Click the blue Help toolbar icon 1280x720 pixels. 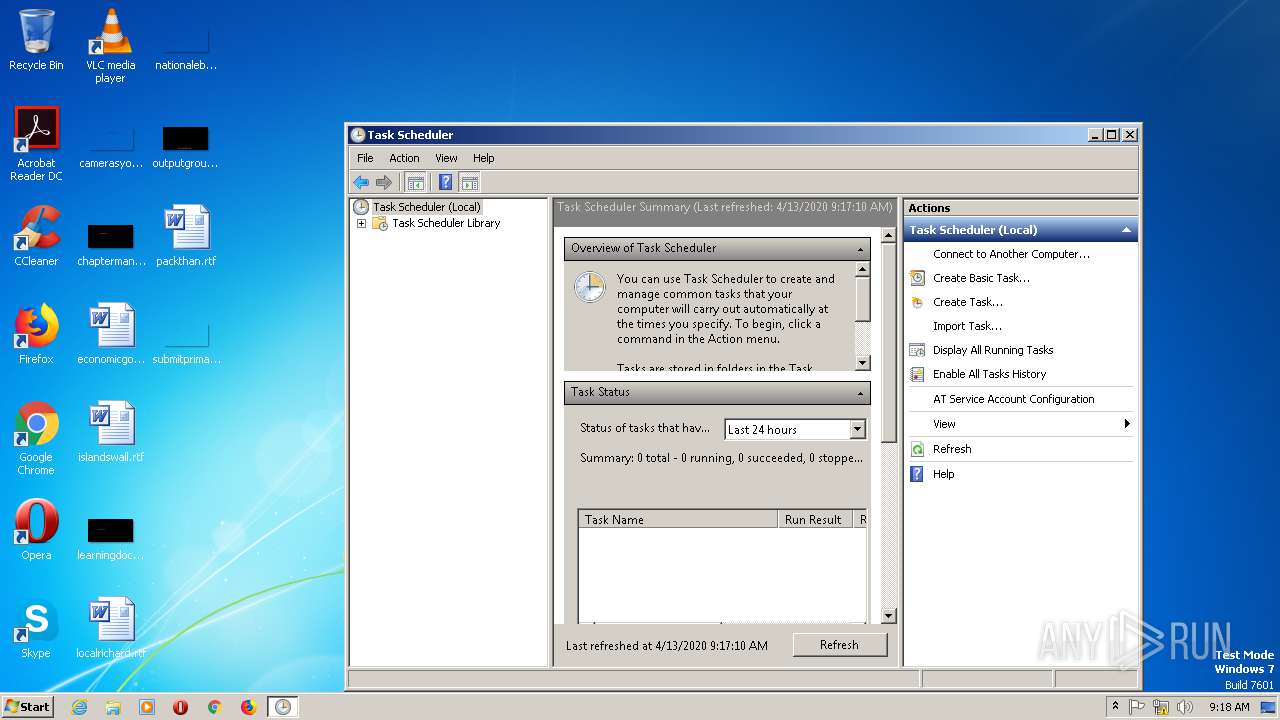446,182
